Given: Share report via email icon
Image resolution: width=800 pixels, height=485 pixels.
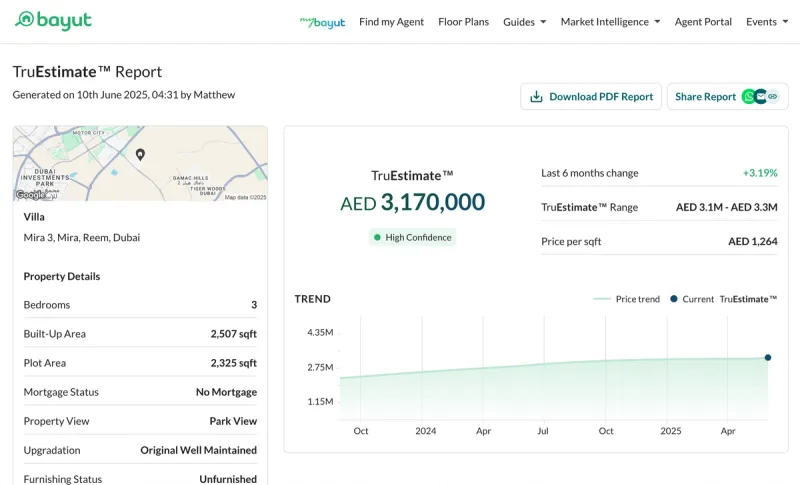Looking at the screenshot, I should 760,97.
